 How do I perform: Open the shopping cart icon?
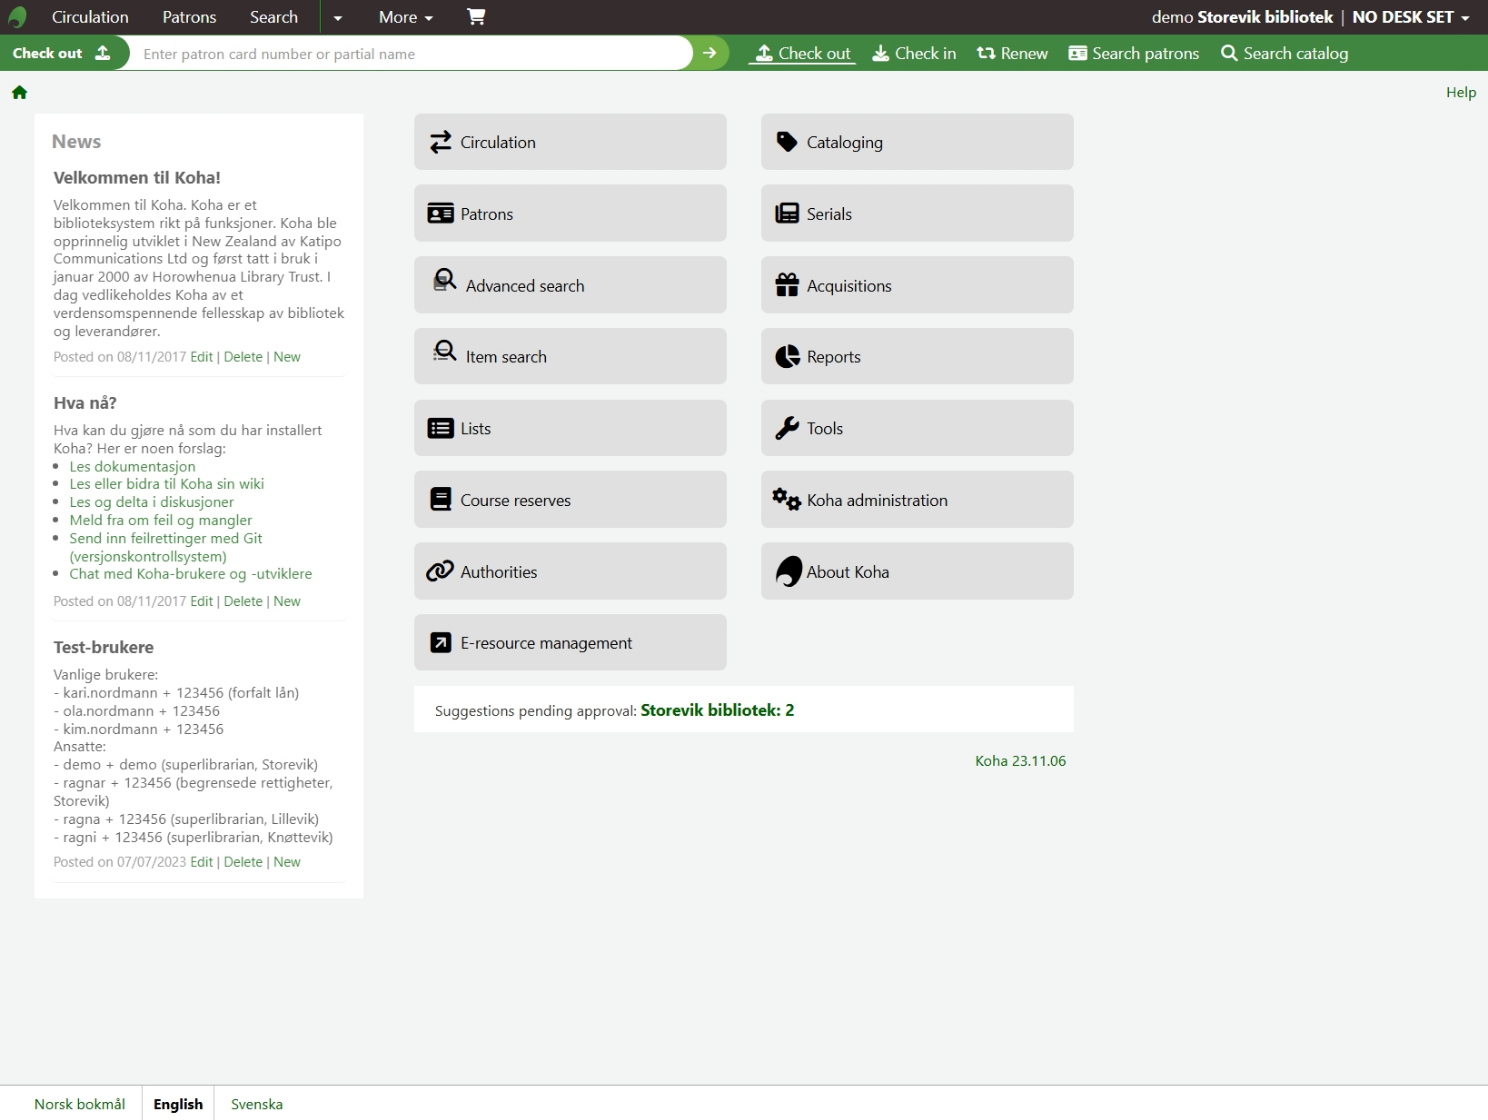476,17
